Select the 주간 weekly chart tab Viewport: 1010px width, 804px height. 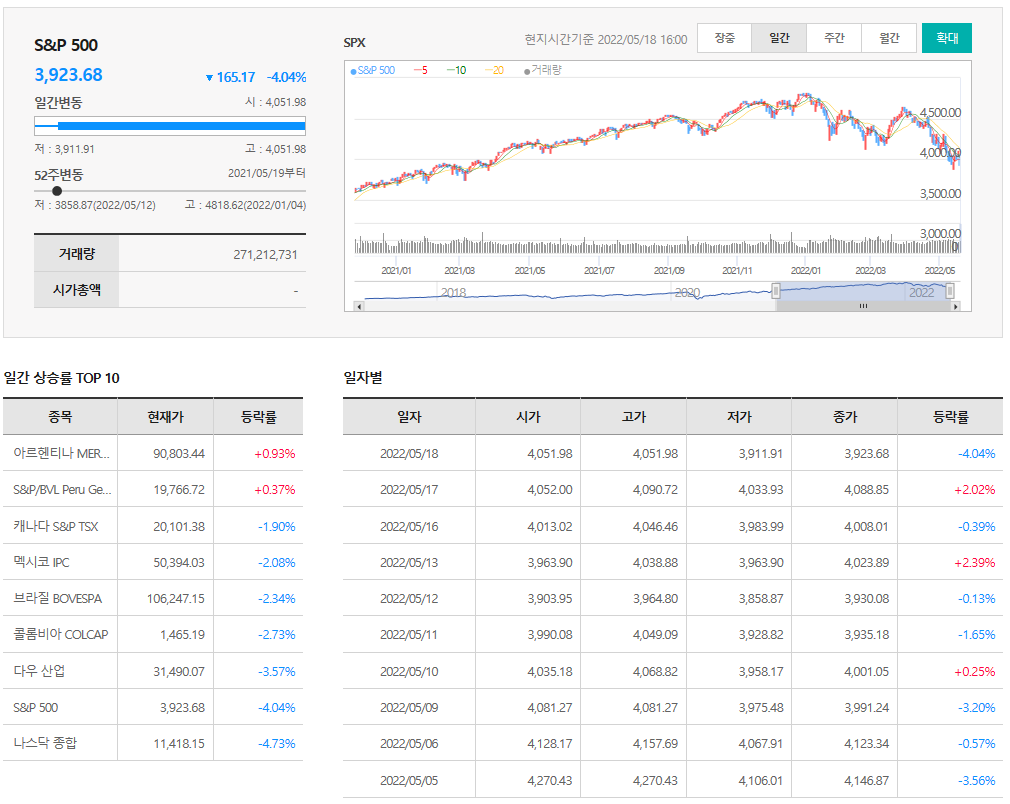pos(834,38)
